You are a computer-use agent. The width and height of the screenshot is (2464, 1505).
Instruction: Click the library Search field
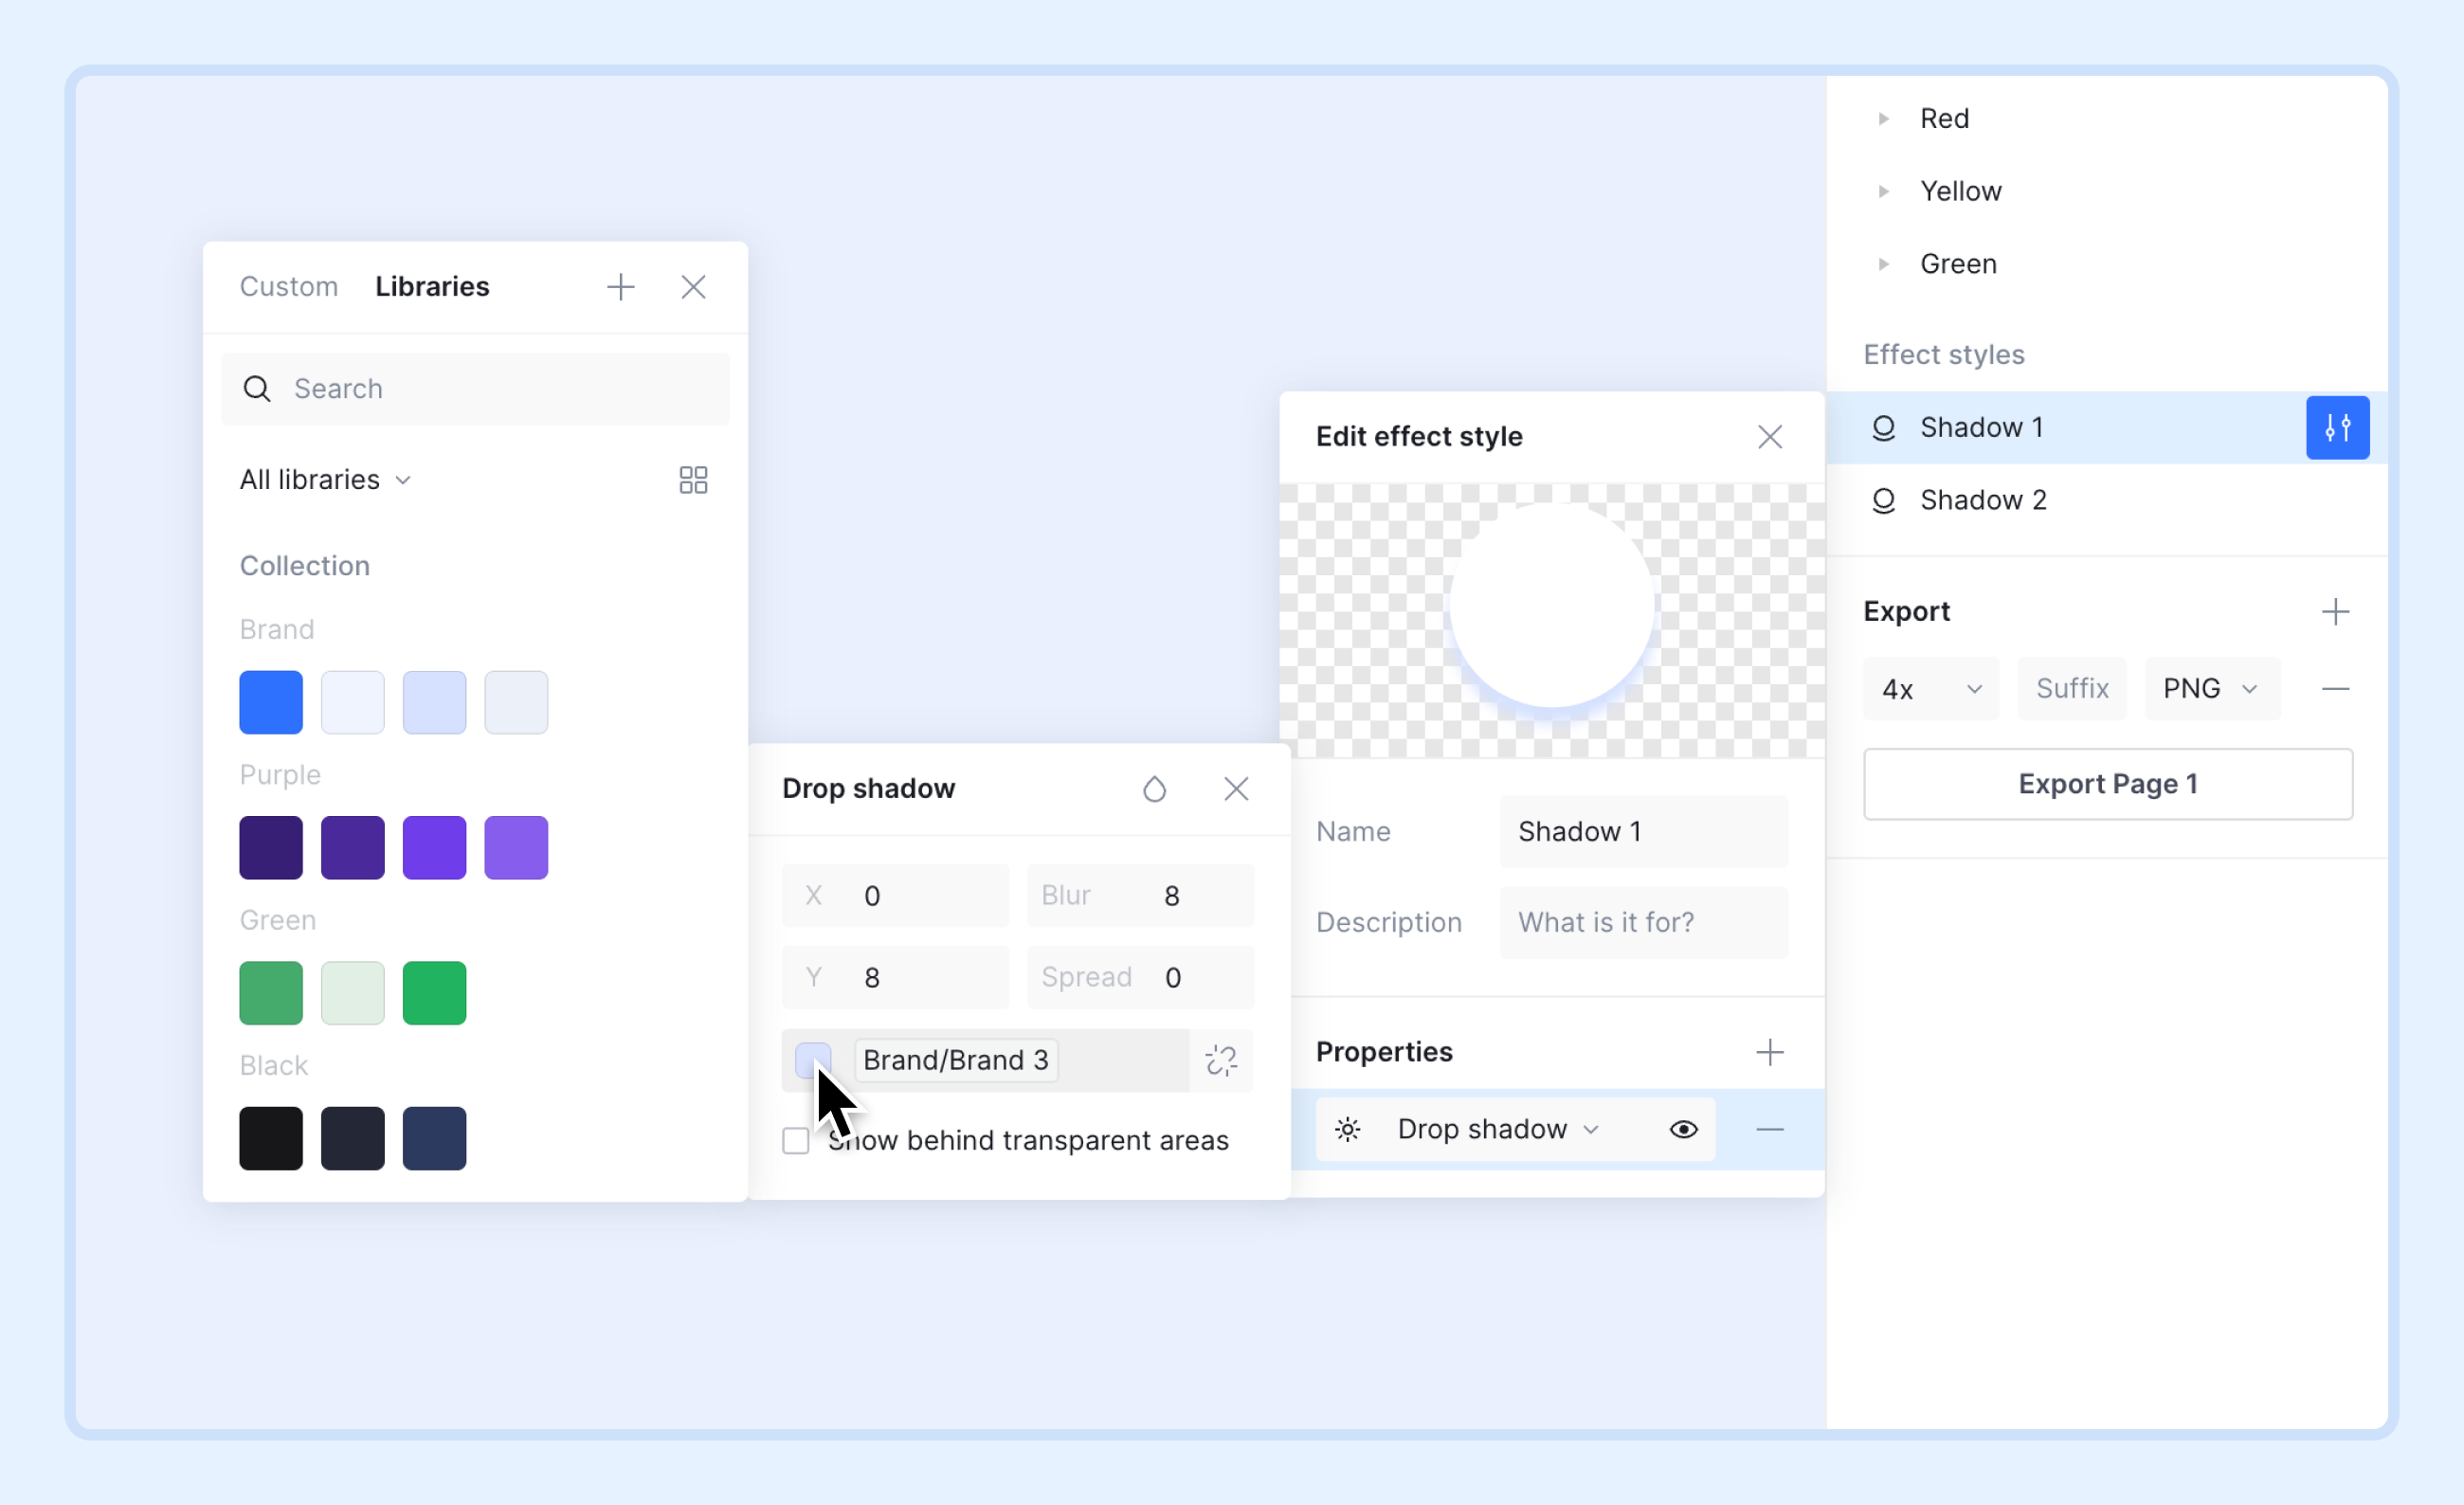point(475,388)
